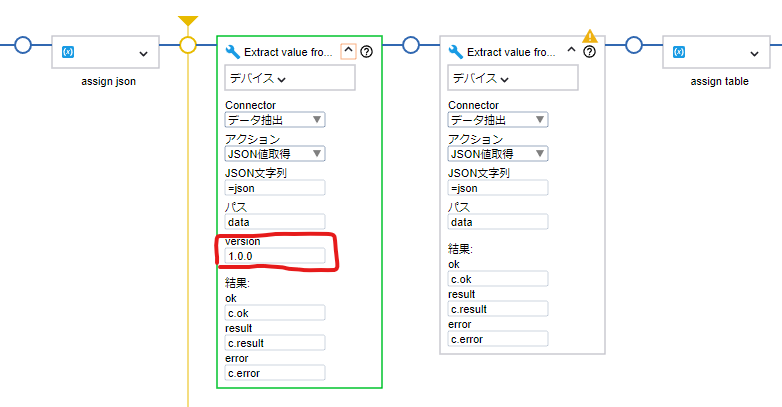The height and width of the screenshot is (407, 782).
Task: Click connector circle before assign table node
Action: point(634,45)
